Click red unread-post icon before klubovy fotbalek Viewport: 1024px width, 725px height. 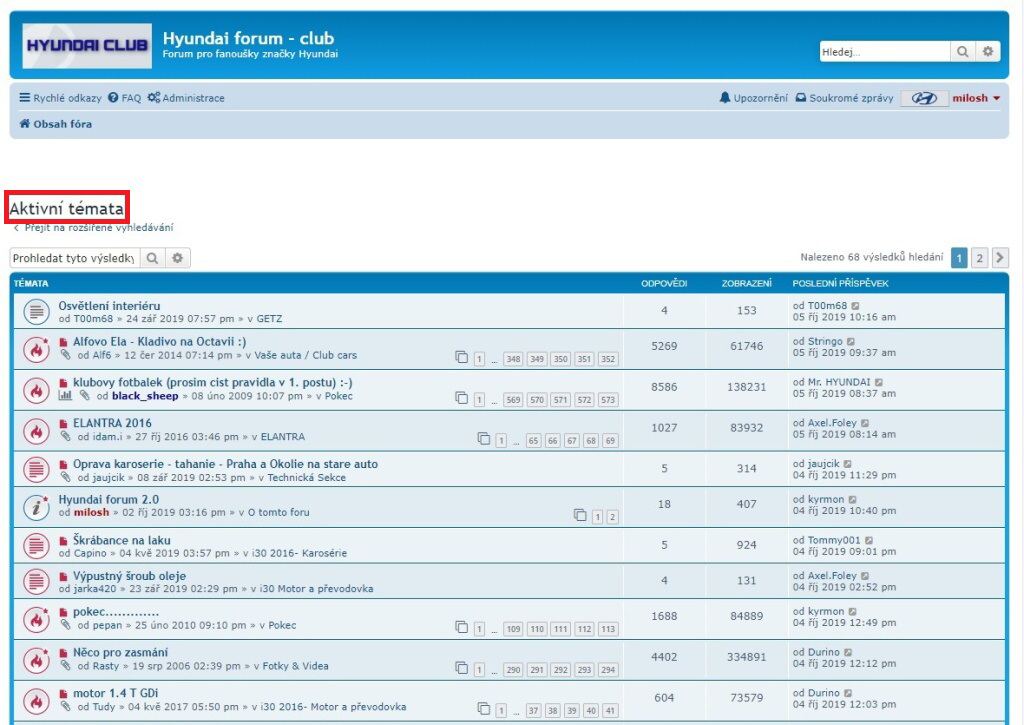[x=63, y=383]
